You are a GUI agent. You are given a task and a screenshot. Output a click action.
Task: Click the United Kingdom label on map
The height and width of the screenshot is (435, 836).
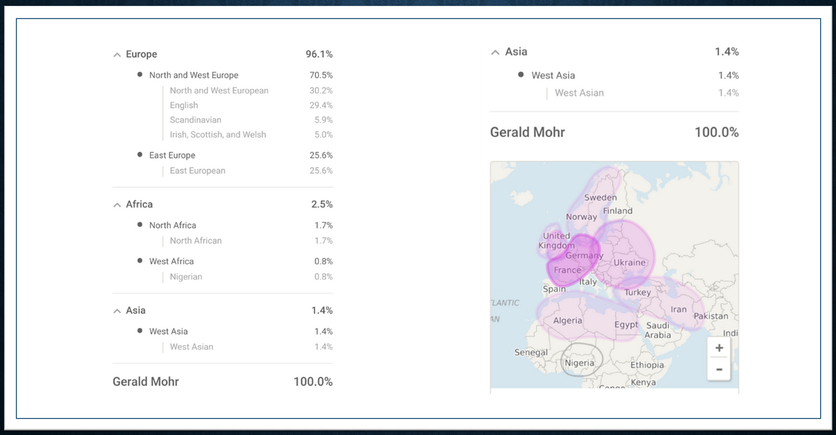[556, 240]
